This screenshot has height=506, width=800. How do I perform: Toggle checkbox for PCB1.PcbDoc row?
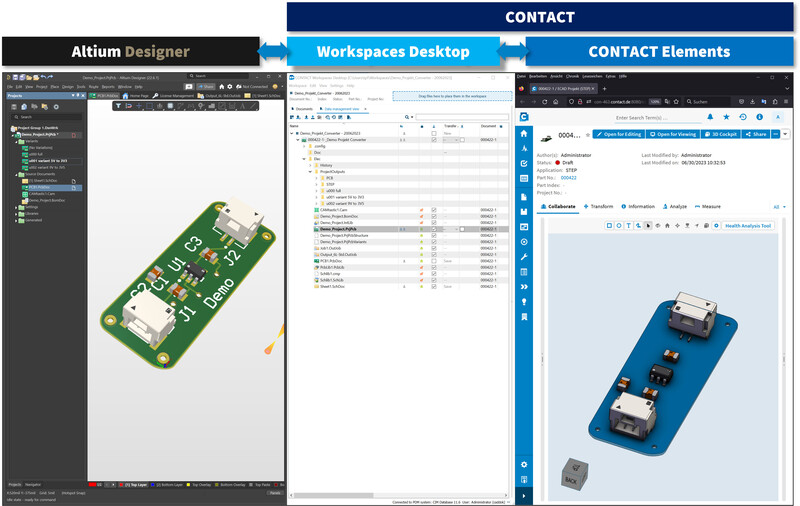pyautogui.click(x=434, y=261)
